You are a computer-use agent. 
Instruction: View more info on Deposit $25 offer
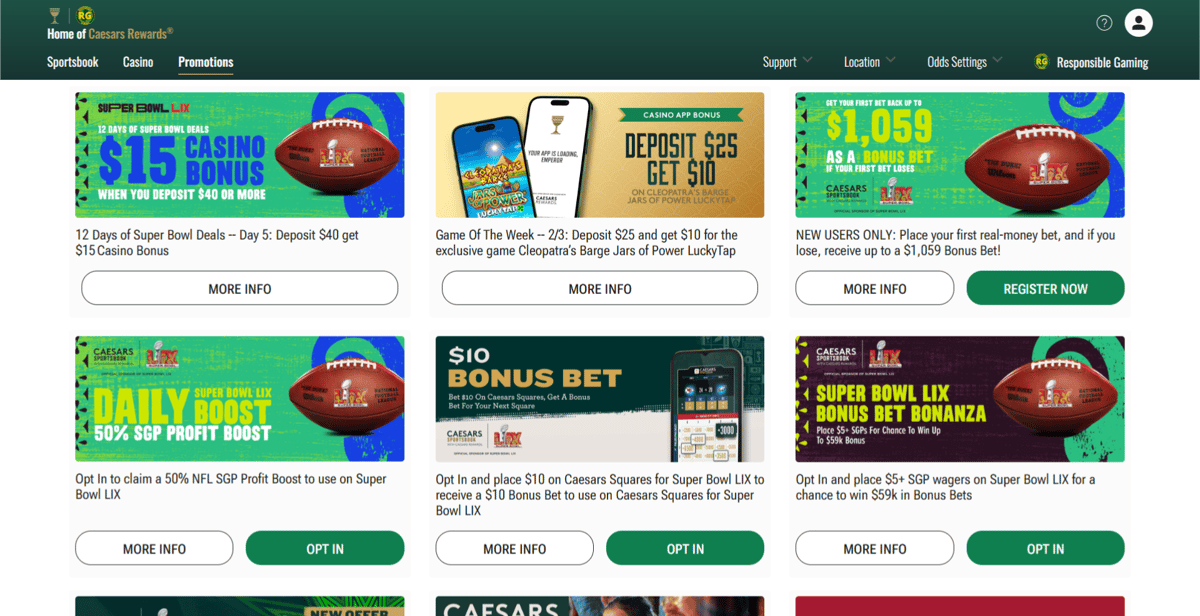tap(600, 289)
